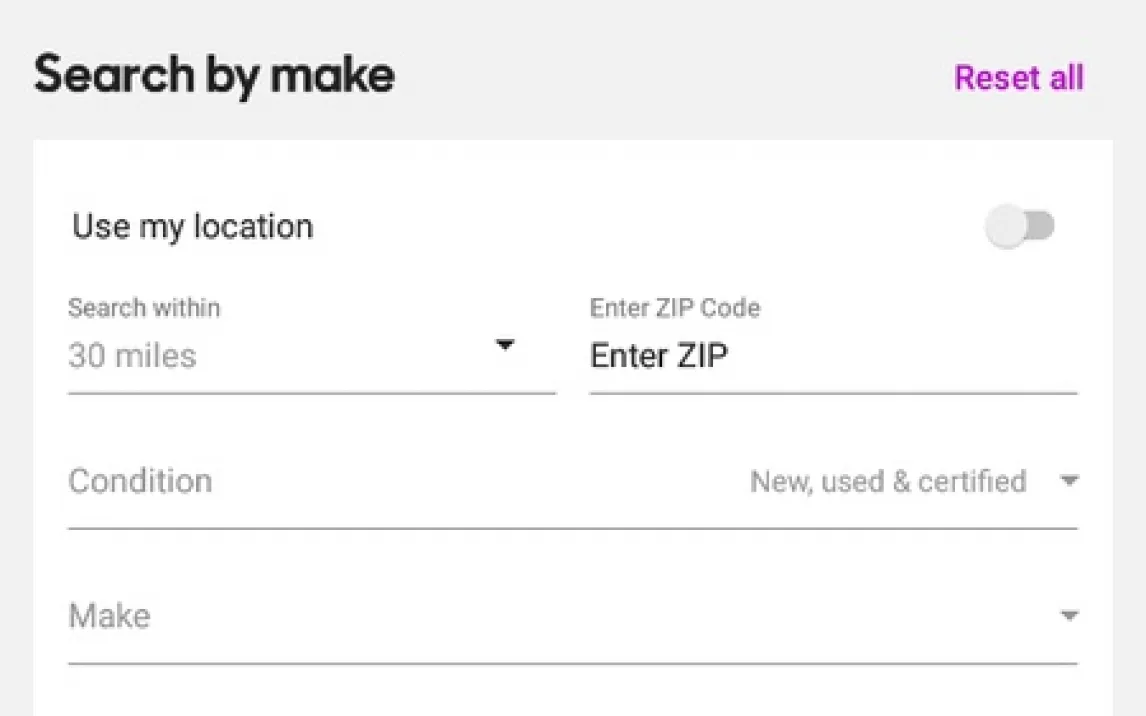Click the Reset all link

pos(1018,78)
